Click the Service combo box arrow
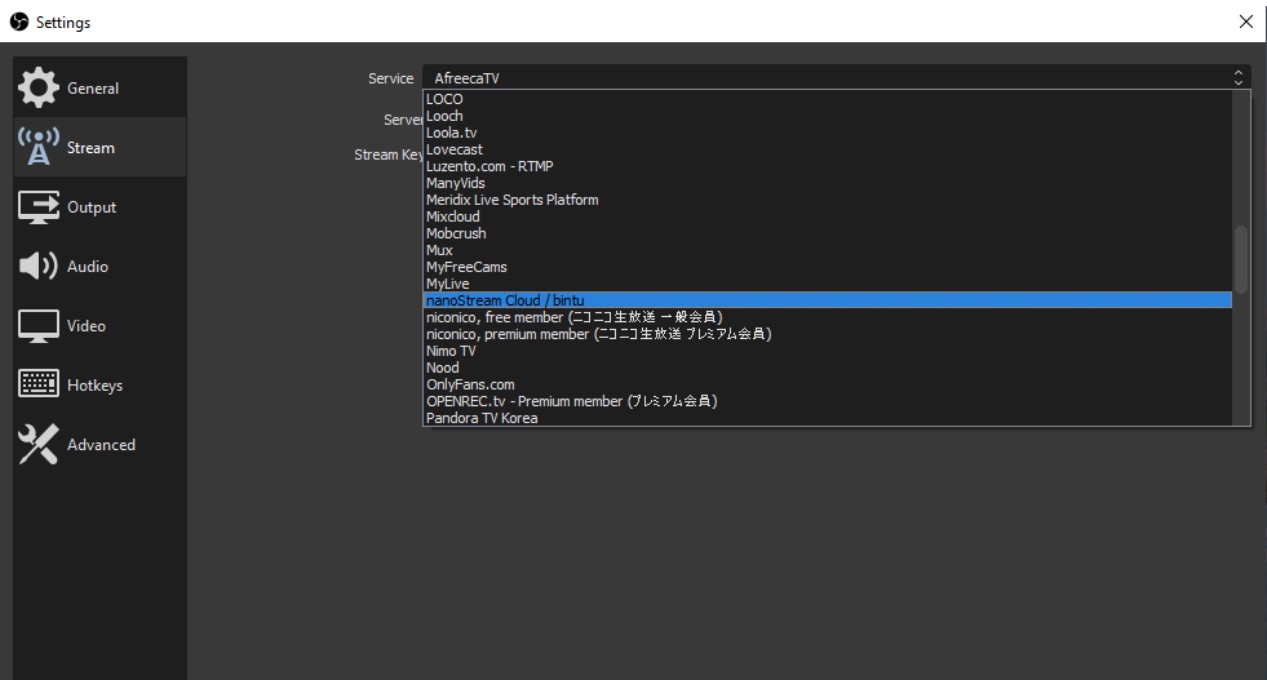Viewport: 1267px width, 684px height. (x=1238, y=77)
